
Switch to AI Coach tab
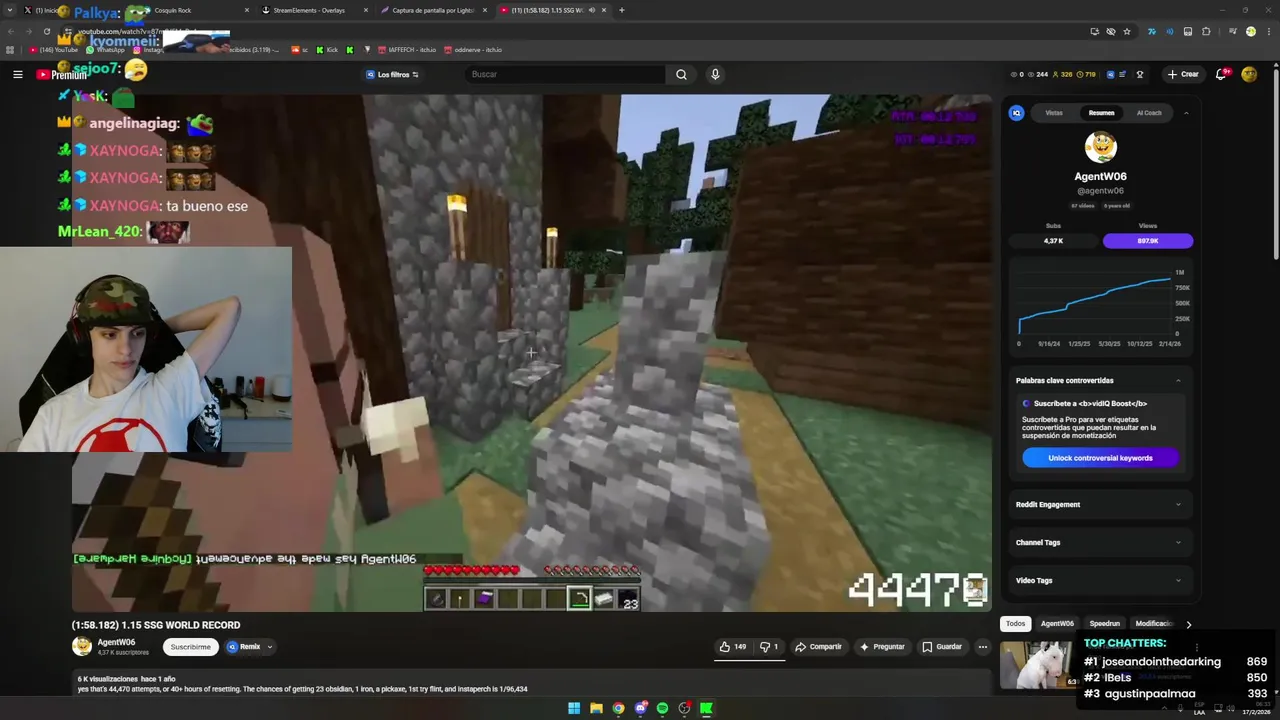click(x=1149, y=113)
